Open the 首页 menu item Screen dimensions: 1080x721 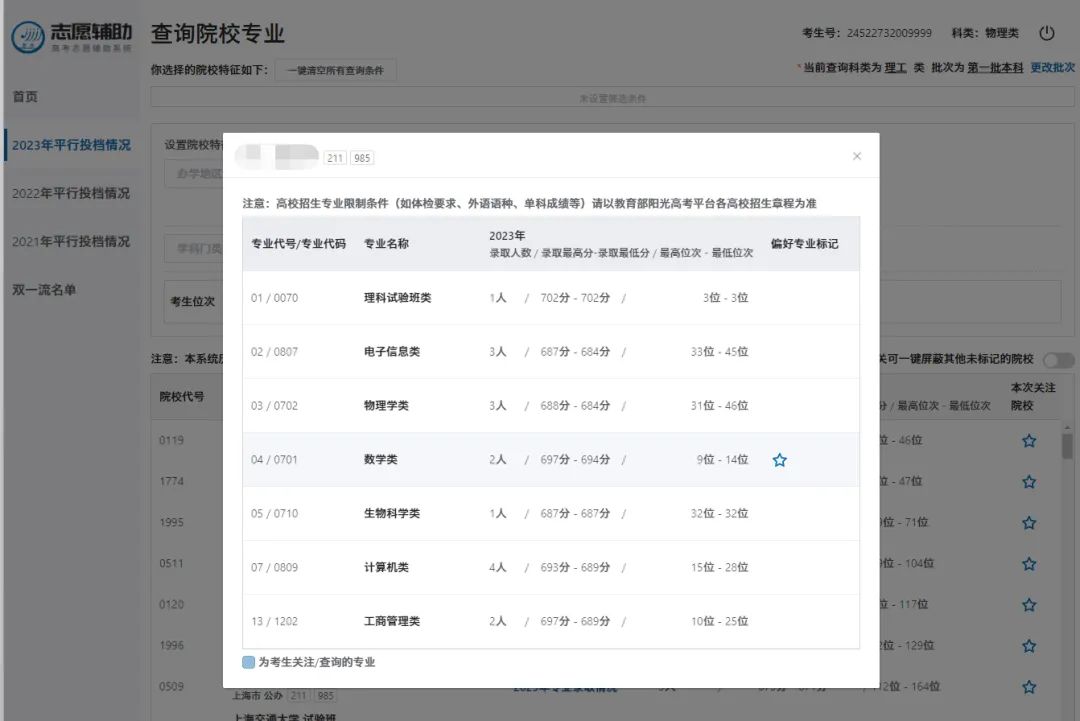[25, 97]
